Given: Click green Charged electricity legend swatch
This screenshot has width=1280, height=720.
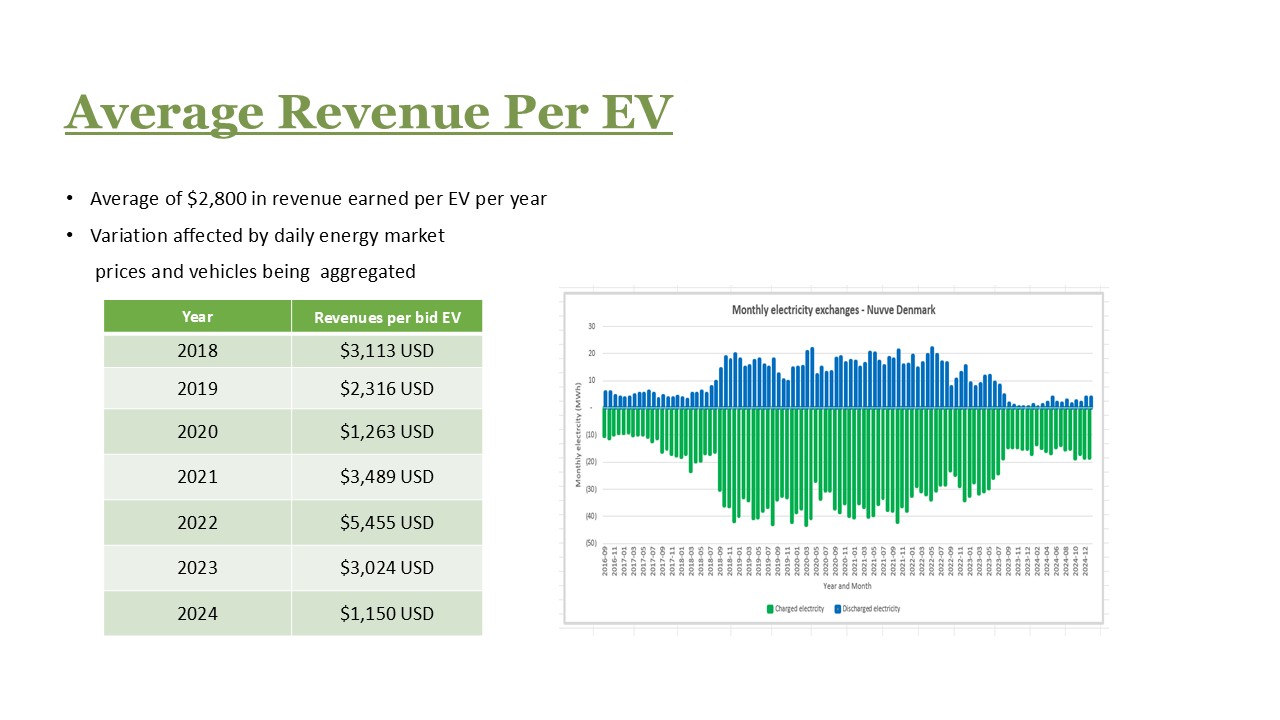Looking at the screenshot, I should click(x=770, y=608).
